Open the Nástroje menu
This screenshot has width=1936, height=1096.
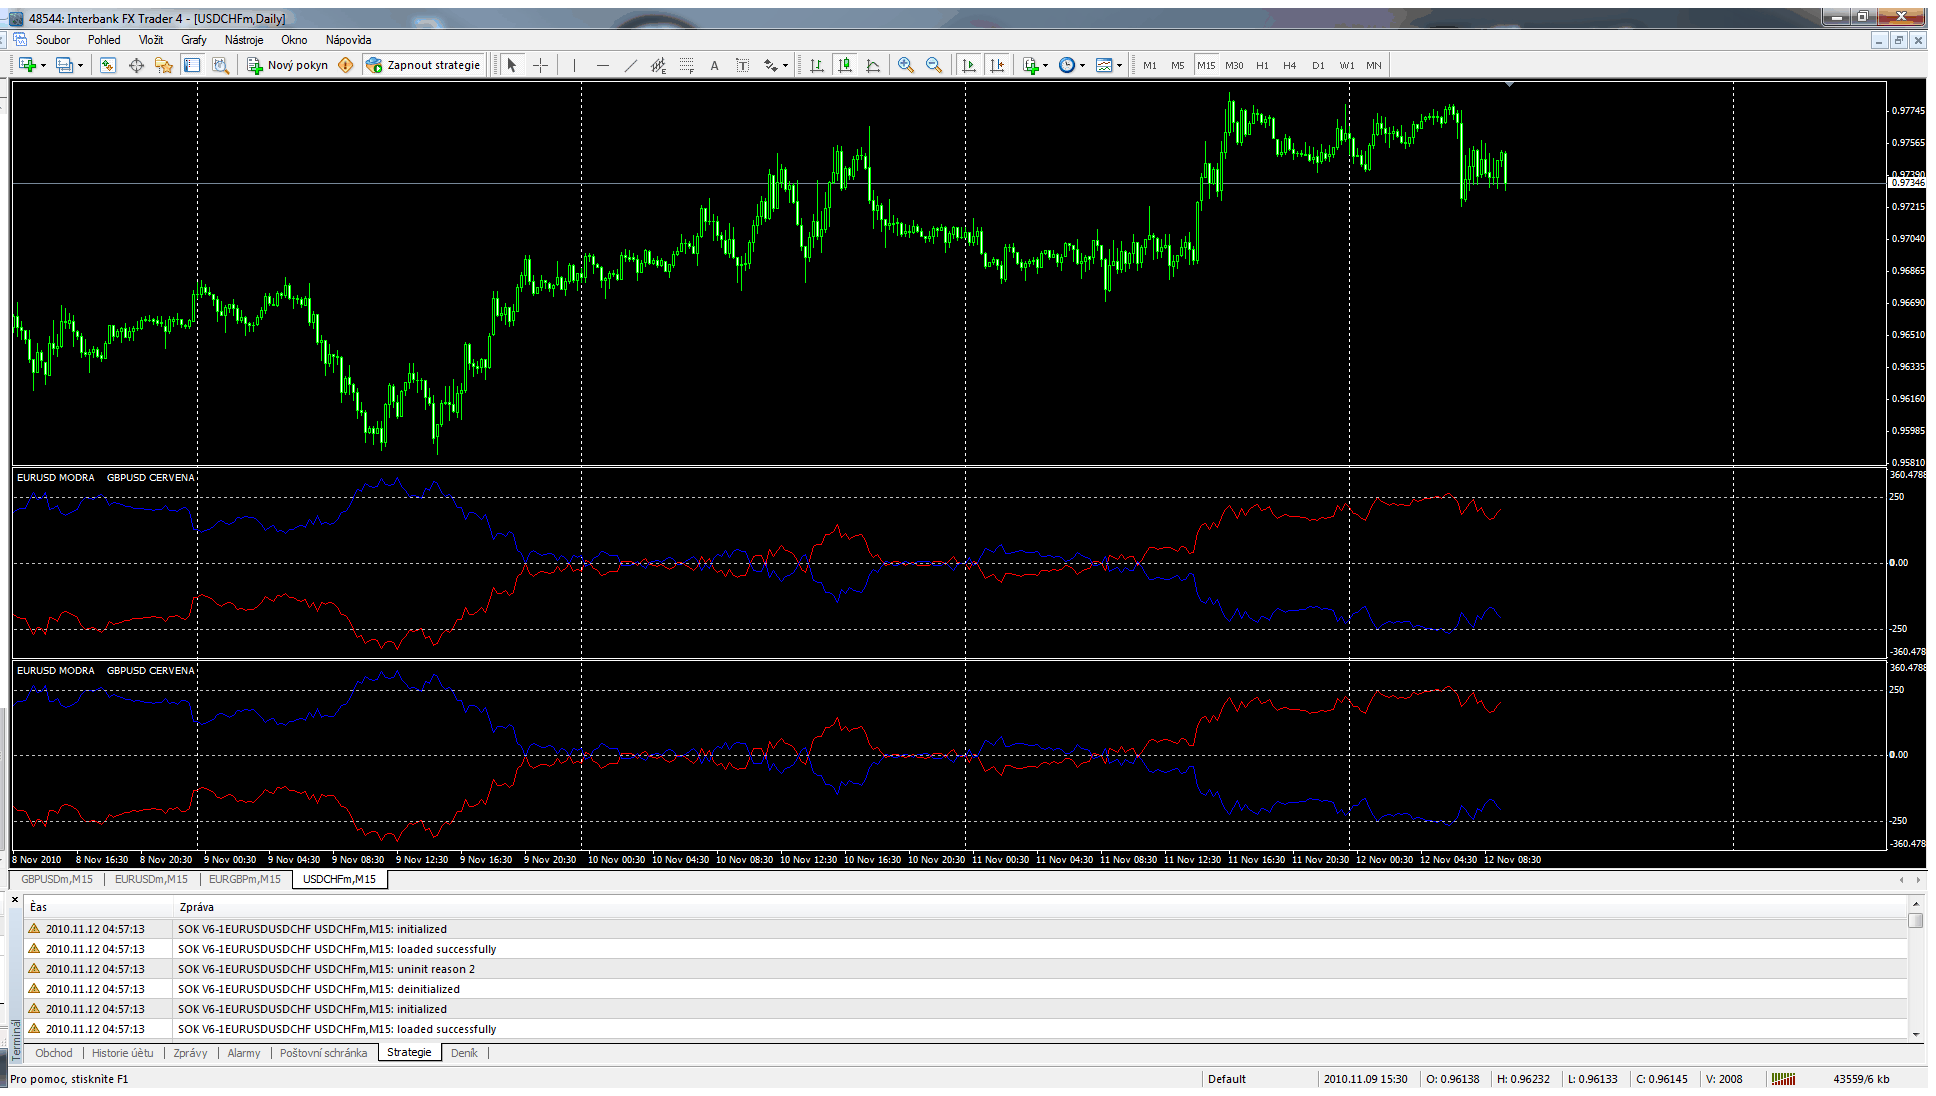(x=244, y=40)
